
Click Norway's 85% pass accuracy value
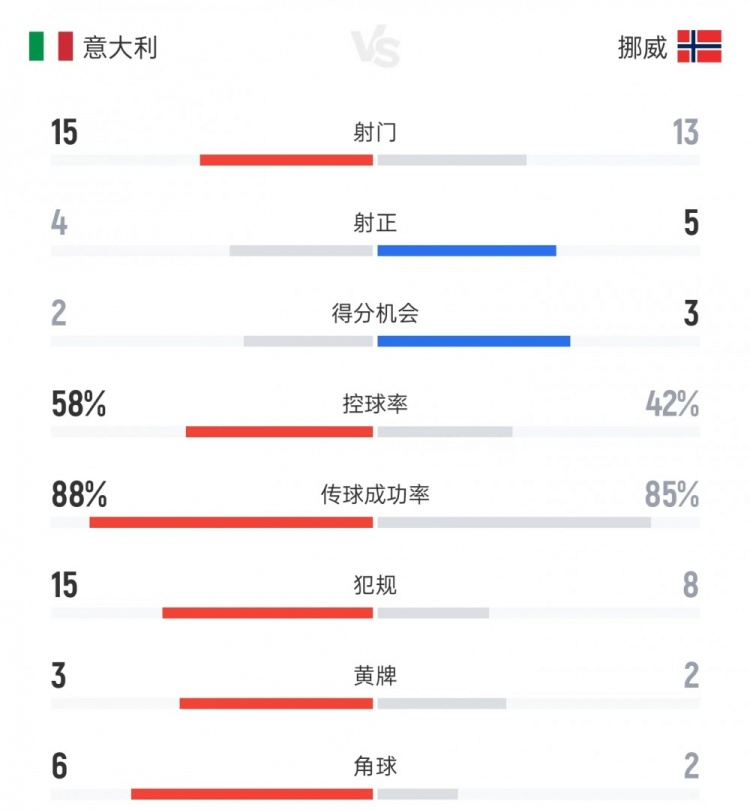672,494
